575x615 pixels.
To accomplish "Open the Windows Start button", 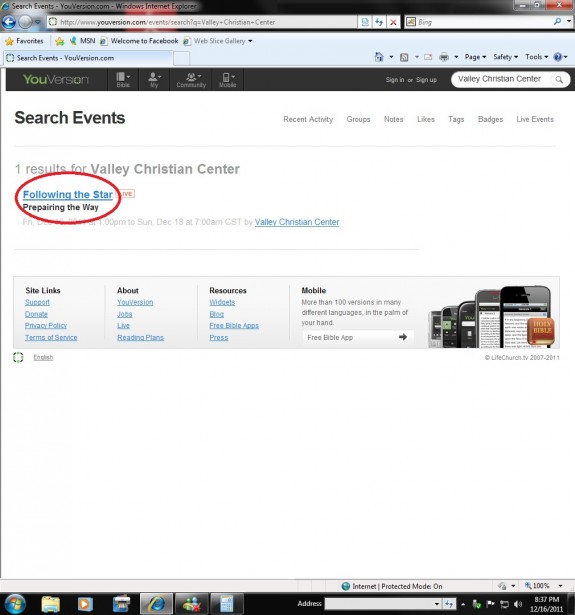I will (15, 604).
